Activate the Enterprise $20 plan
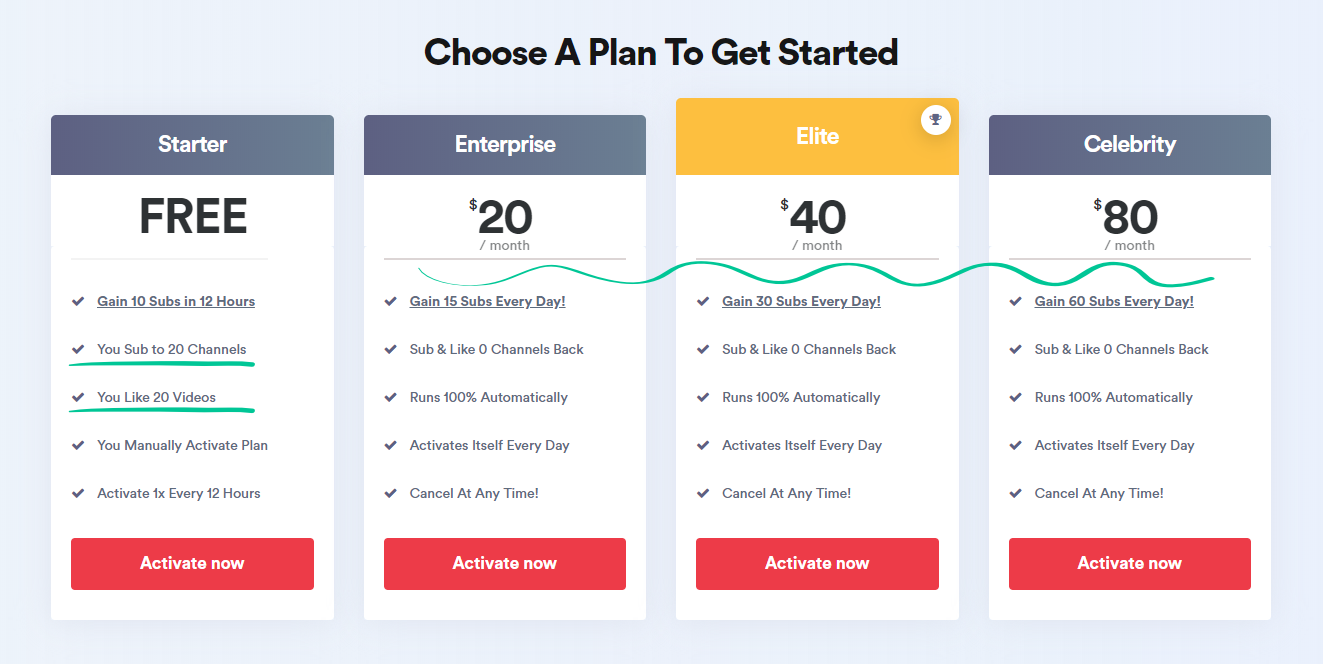Image resolution: width=1323 pixels, height=664 pixels. pyautogui.click(x=505, y=564)
